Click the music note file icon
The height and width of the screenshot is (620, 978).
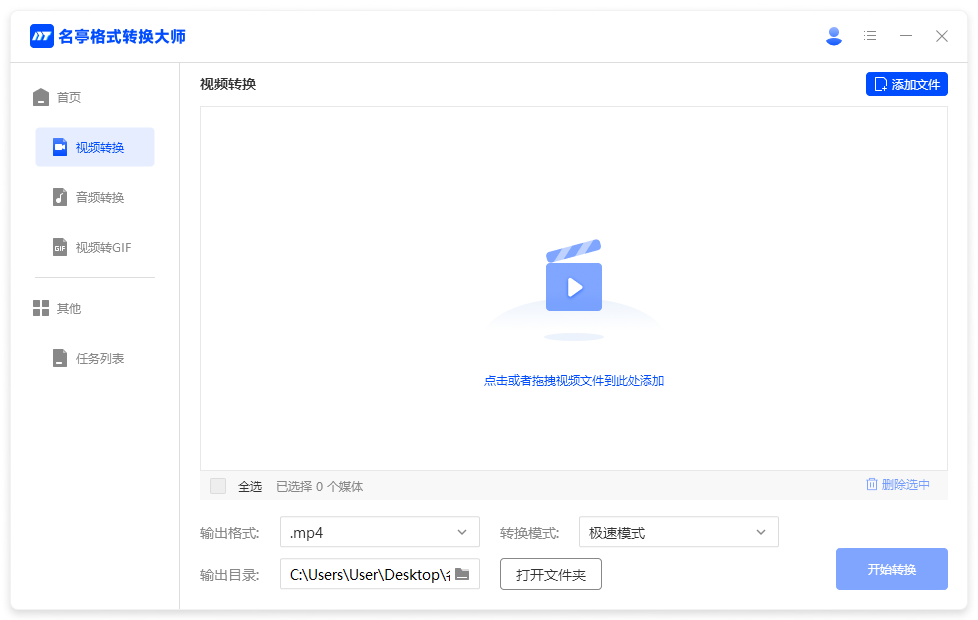pyautogui.click(x=60, y=197)
